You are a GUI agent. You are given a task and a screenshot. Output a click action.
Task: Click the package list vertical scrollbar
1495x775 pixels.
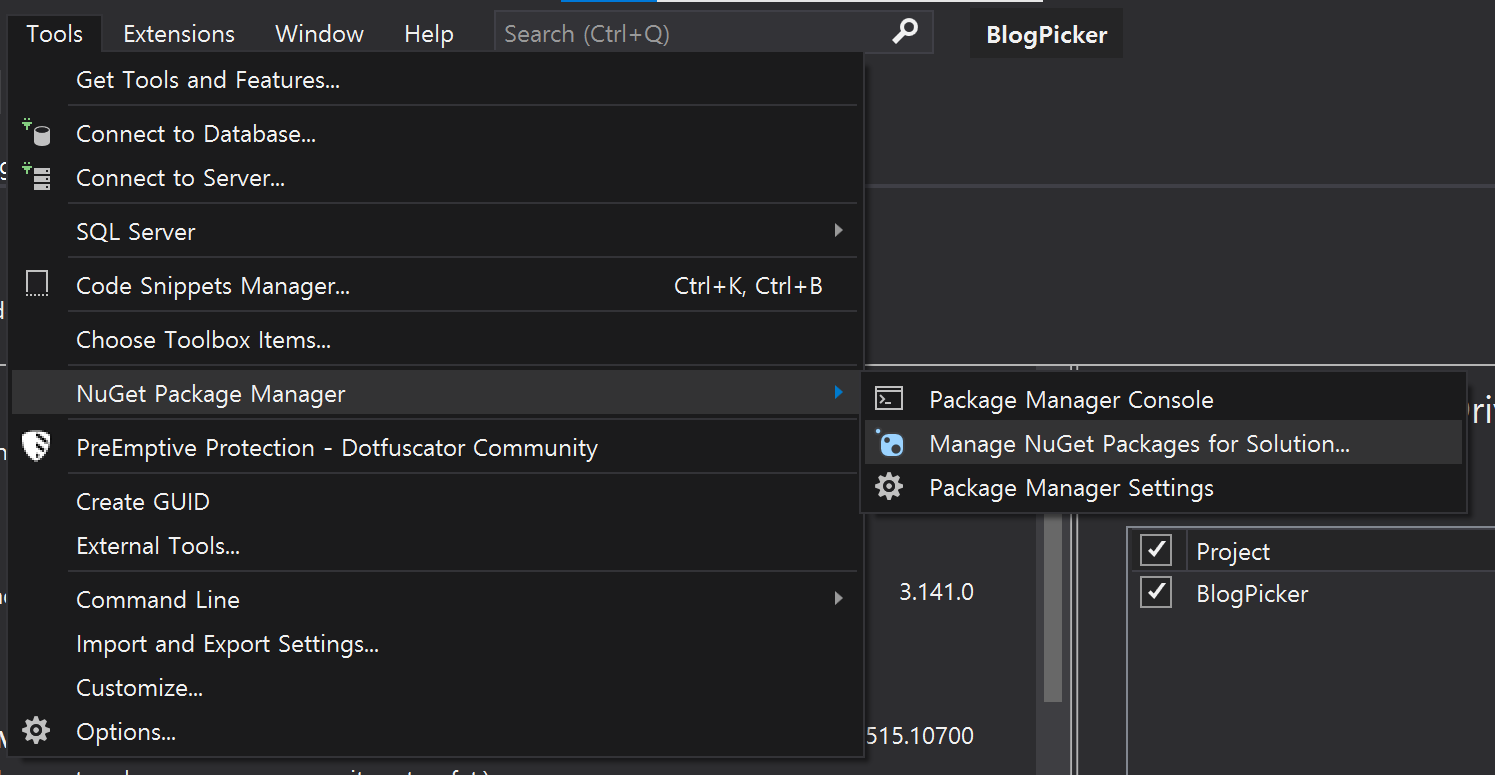1052,610
